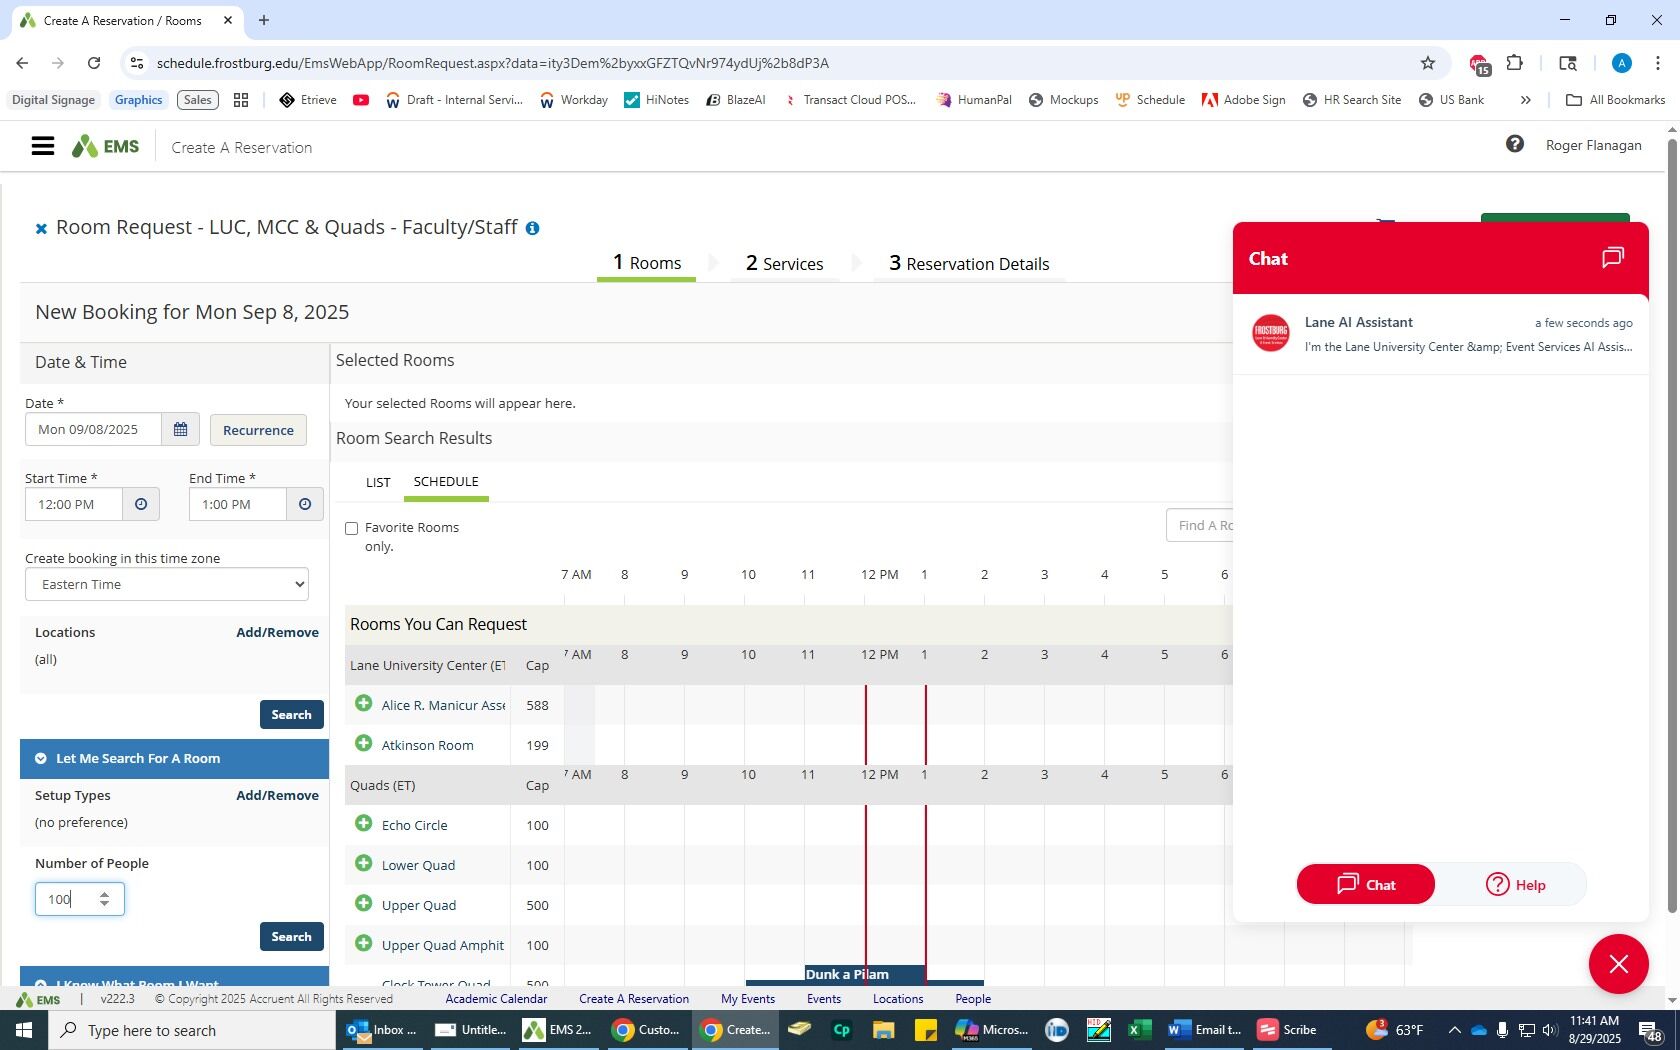The height and width of the screenshot is (1050, 1680).
Task: Open the date picker calendar icon
Action: click(180, 430)
